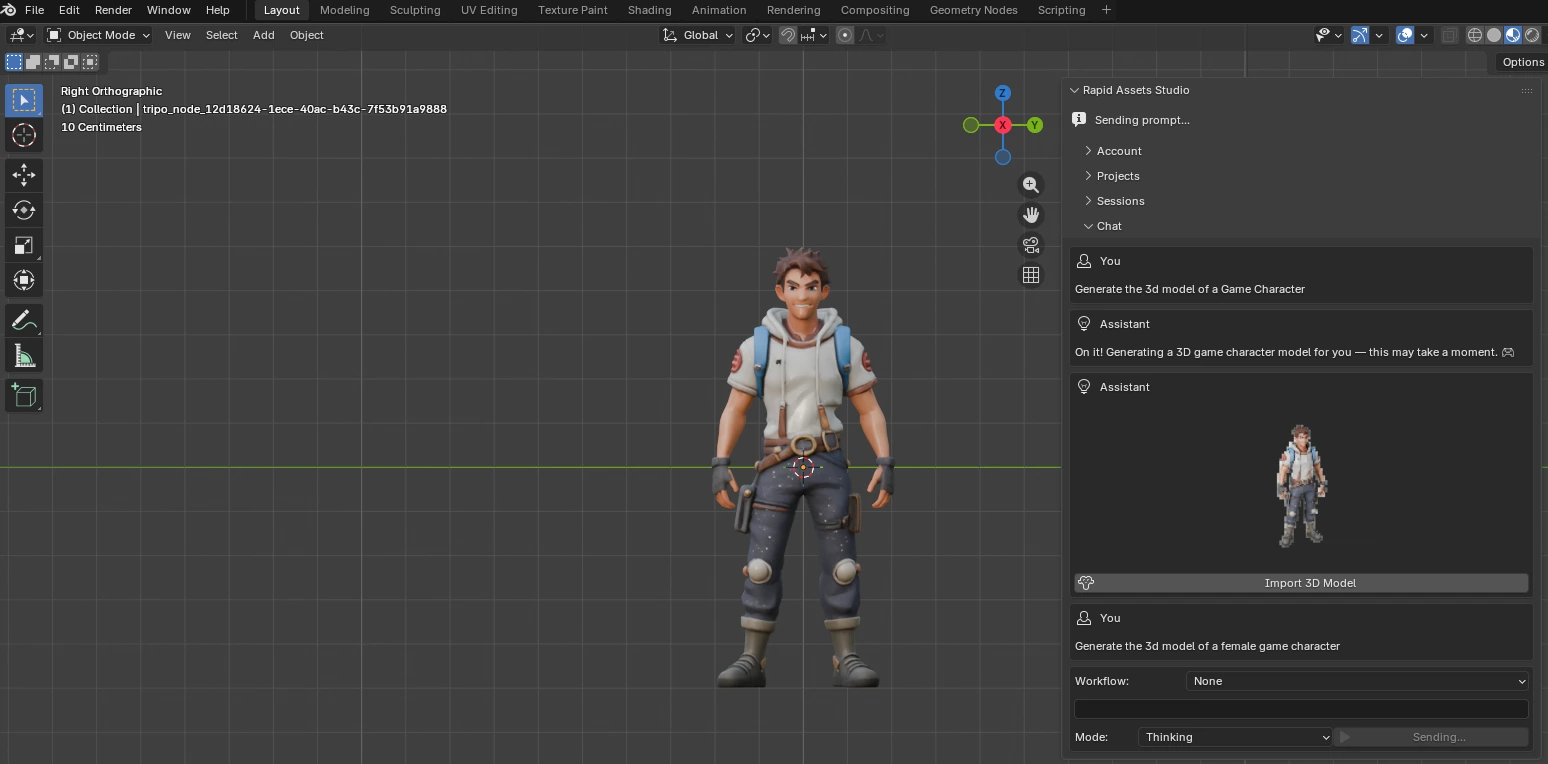1548x764 pixels.
Task: Switch to material preview shading
Action: click(x=1512, y=35)
